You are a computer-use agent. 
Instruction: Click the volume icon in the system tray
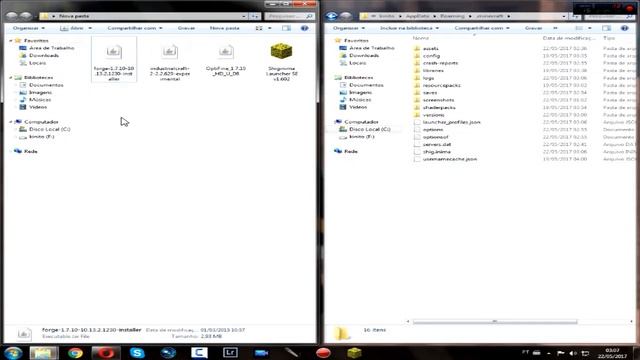573,353
